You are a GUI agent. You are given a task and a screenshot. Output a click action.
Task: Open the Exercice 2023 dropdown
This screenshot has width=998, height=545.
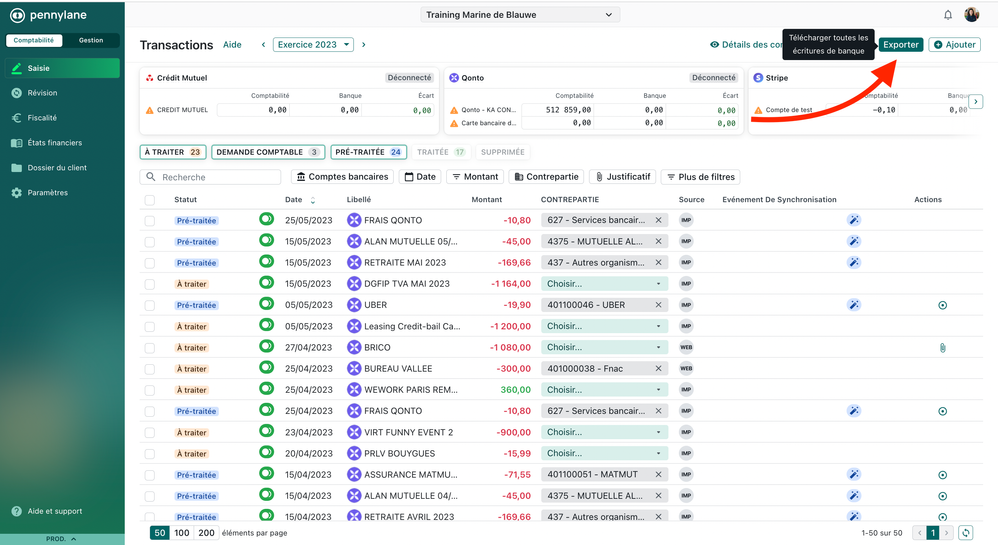(x=313, y=45)
